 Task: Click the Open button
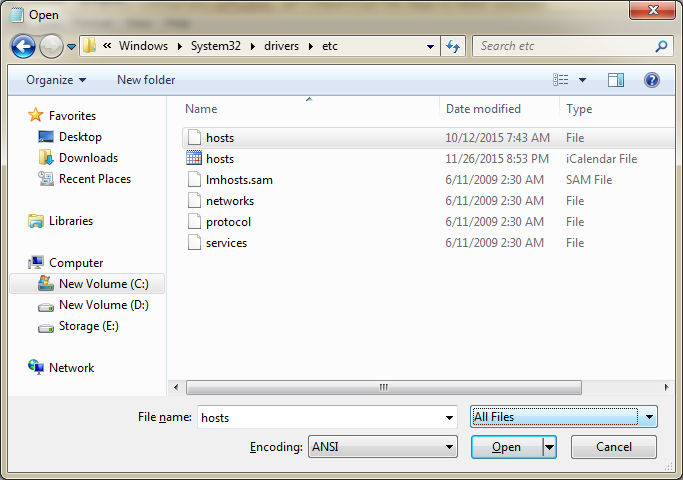(507, 447)
